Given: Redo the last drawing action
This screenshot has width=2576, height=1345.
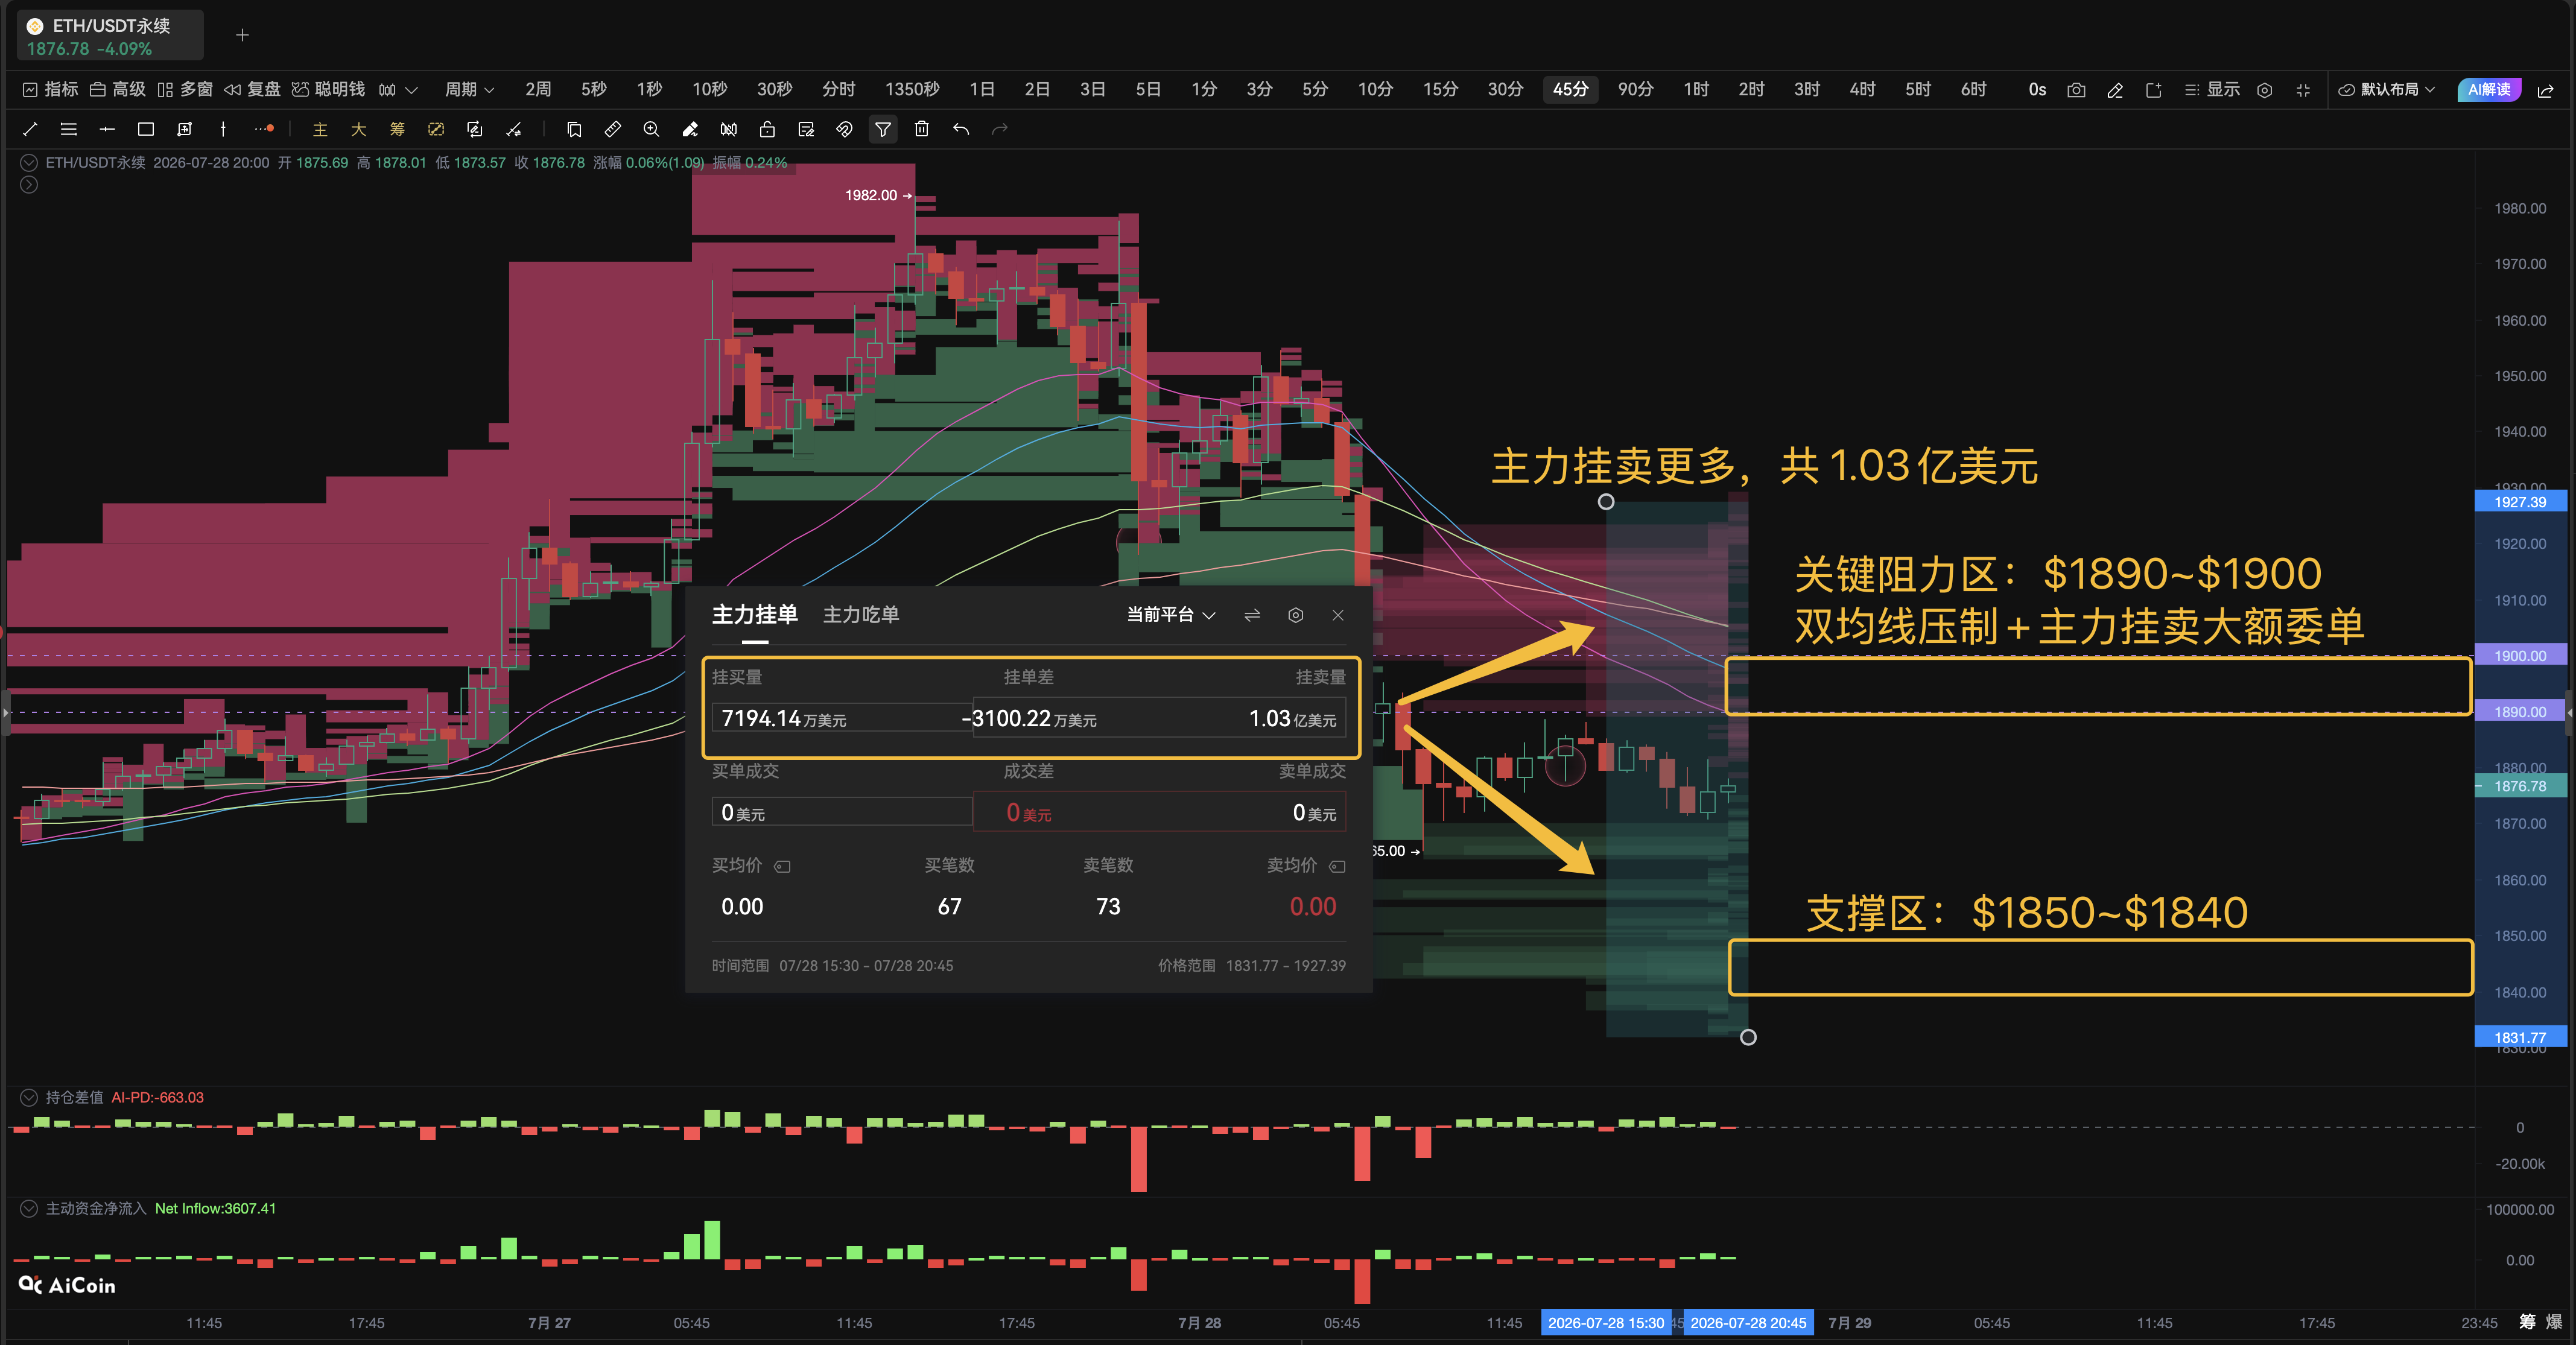Looking at the screenshot, I should [999, 129].
